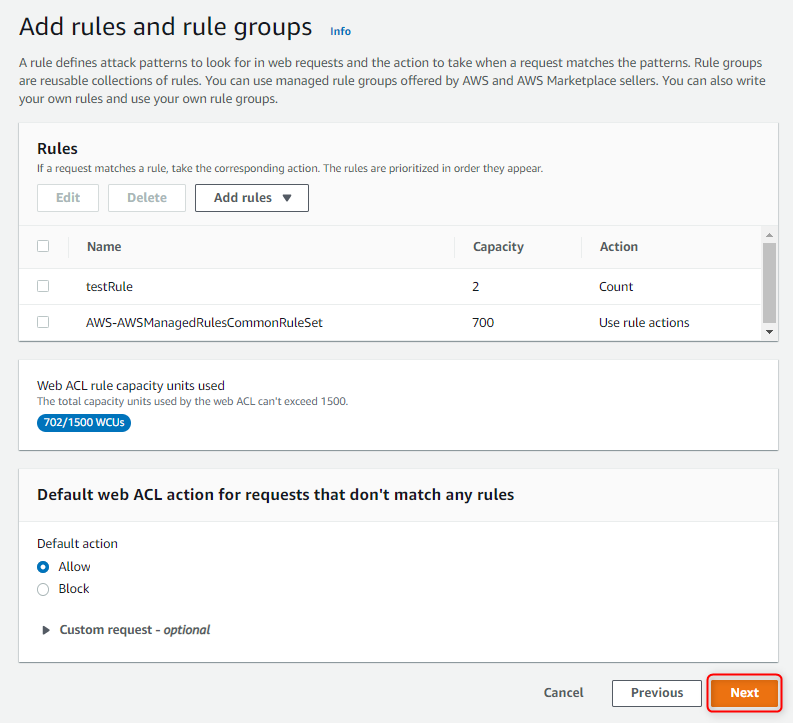Open the Add rules dropdown
The width and height of the screenshot is (793, 723).
252,198
